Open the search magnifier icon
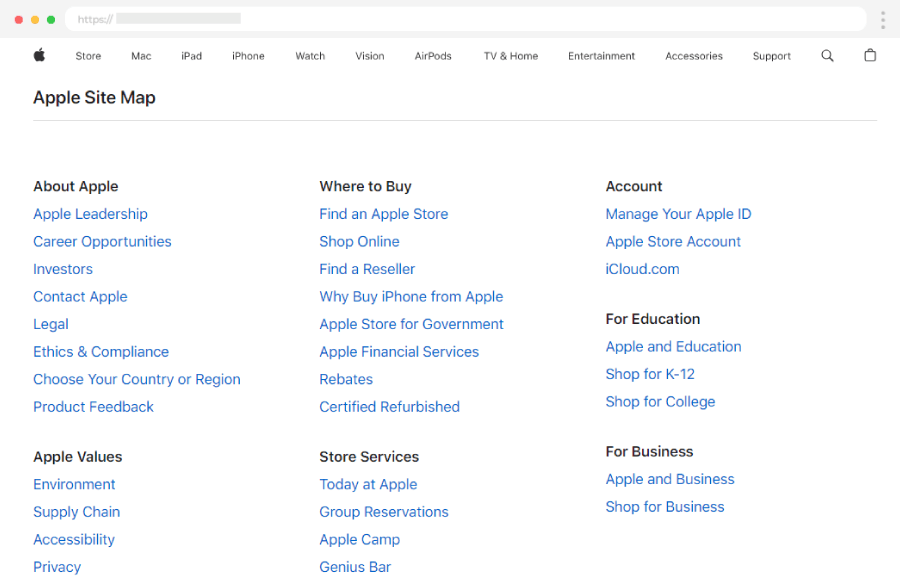The height and width of the screenshot is (585, 900). click(x=827, y=56)
